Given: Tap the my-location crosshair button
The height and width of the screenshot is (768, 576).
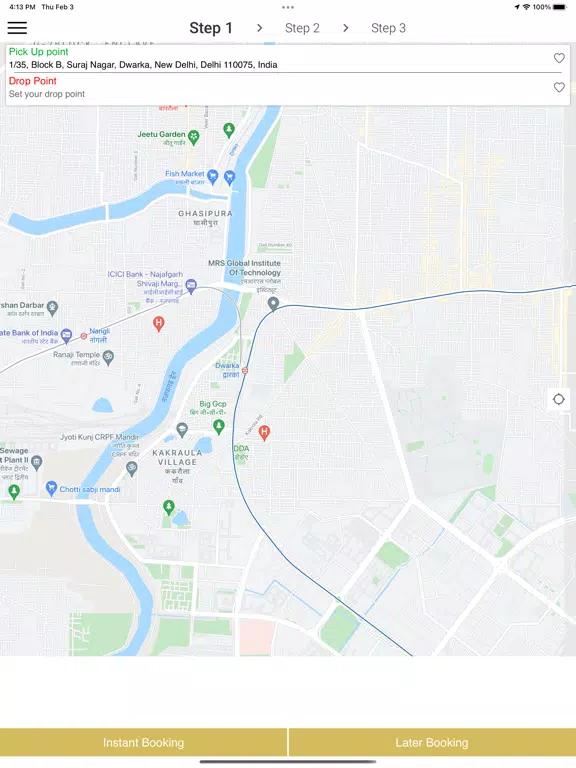Looking at the screenshot, I should [x=559, y=399].
